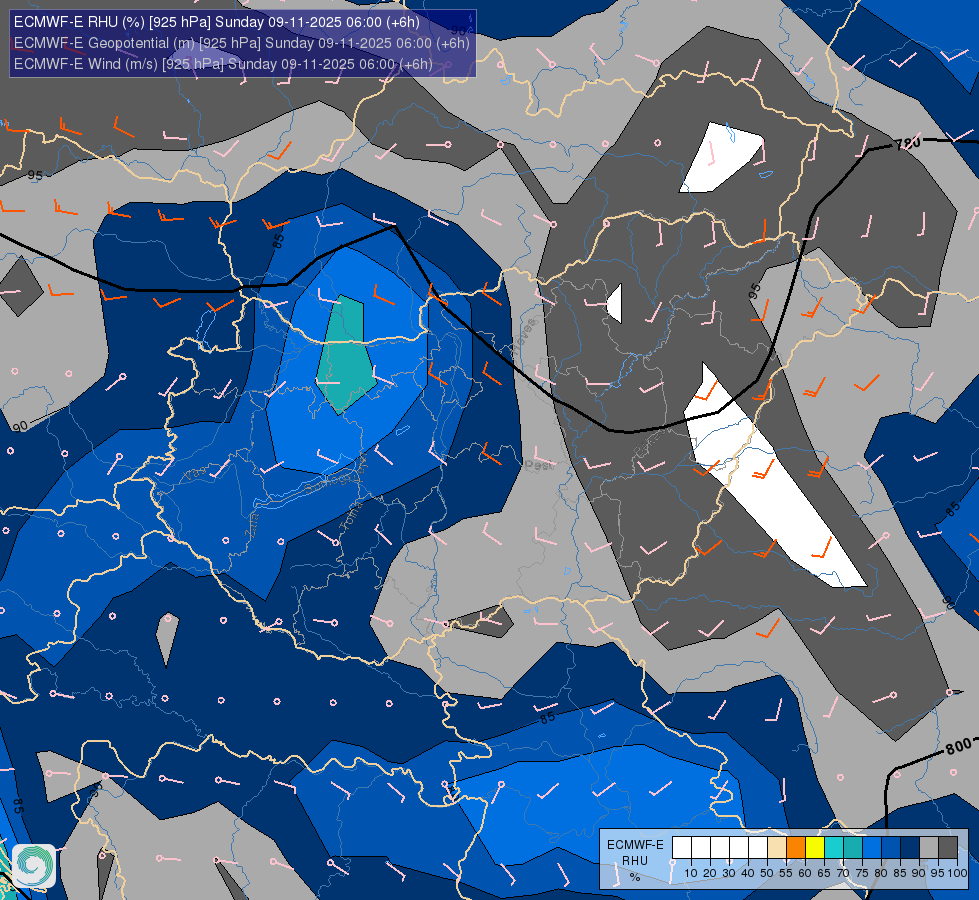Click the teal humidity minimum polygon
This screenshot has height=900, width=979.
345,355
